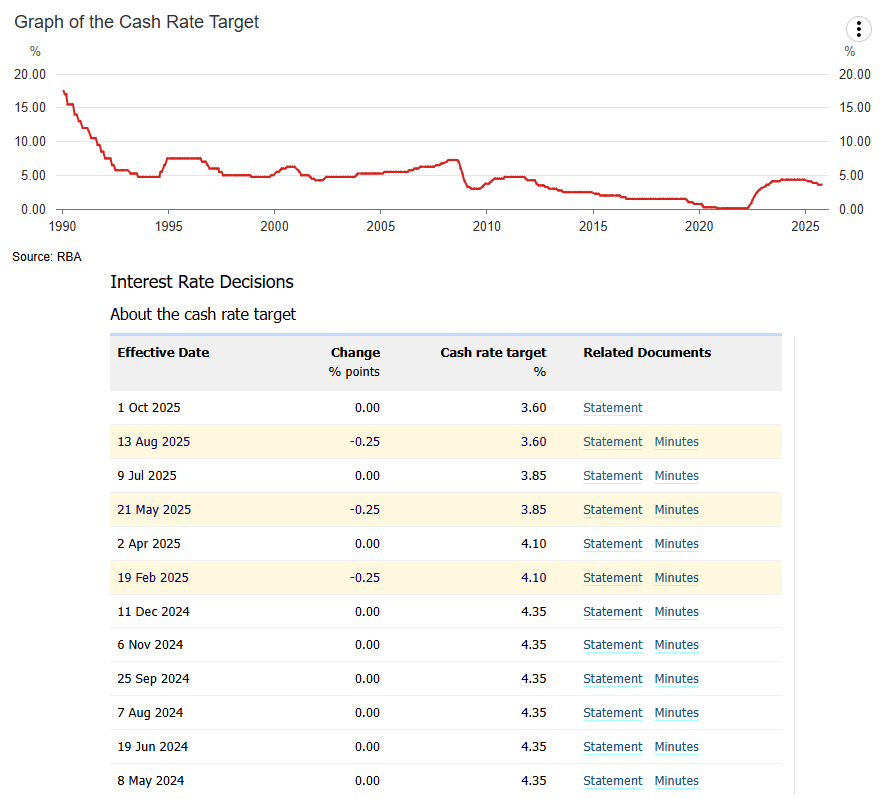Open Statement for 6 Nov 2024
Viewport: 886px width, 799px height.
(612, 645)
